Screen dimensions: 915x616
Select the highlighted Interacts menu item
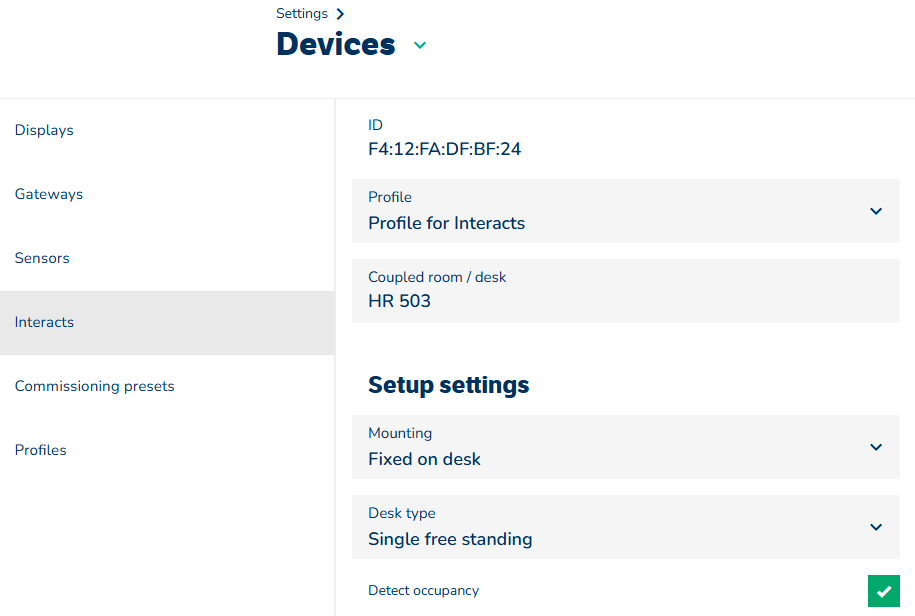point(45,322)
